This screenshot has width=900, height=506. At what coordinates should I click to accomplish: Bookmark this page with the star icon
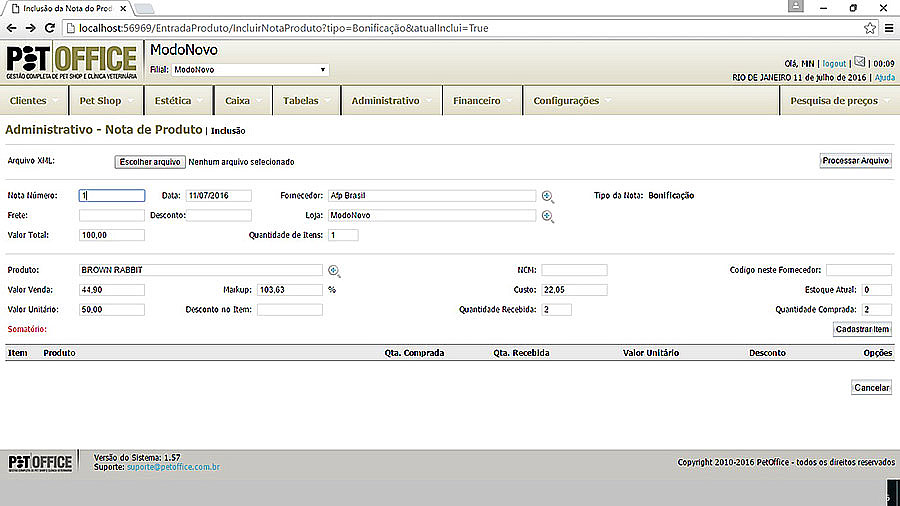click(x=869, y=28)
